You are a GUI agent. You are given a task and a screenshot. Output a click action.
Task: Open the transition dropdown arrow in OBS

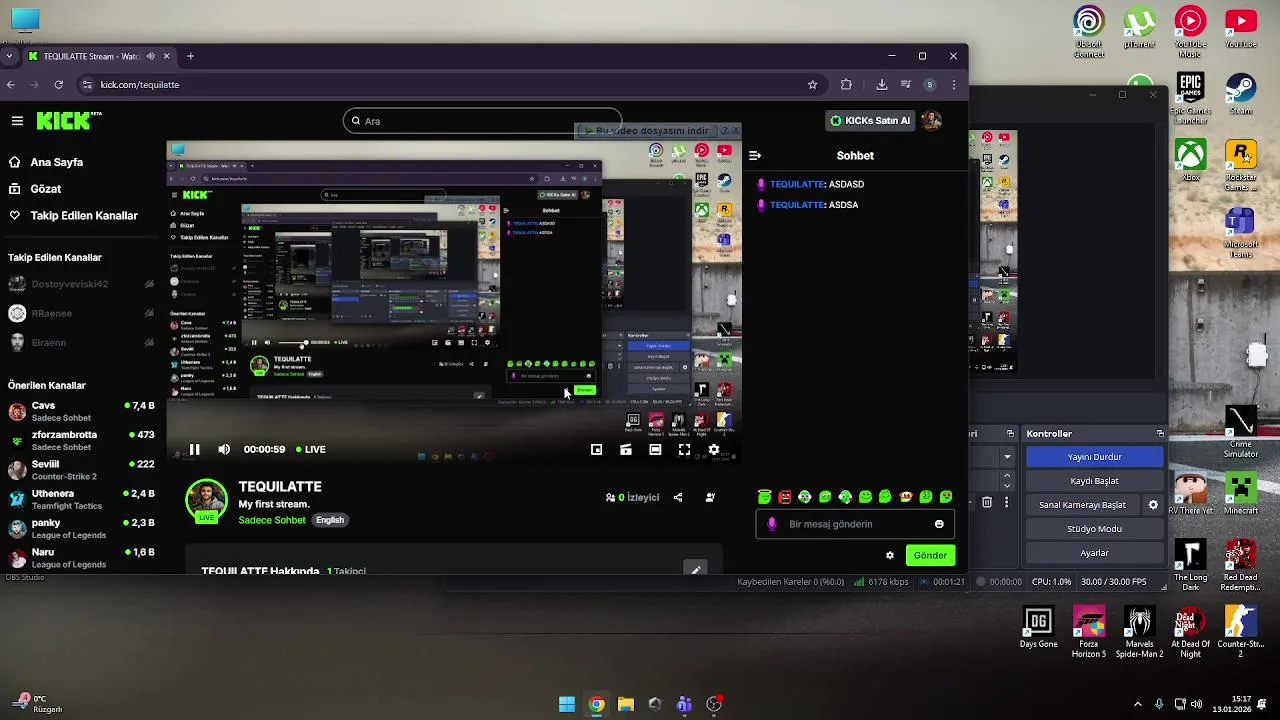click(1007, 457)
